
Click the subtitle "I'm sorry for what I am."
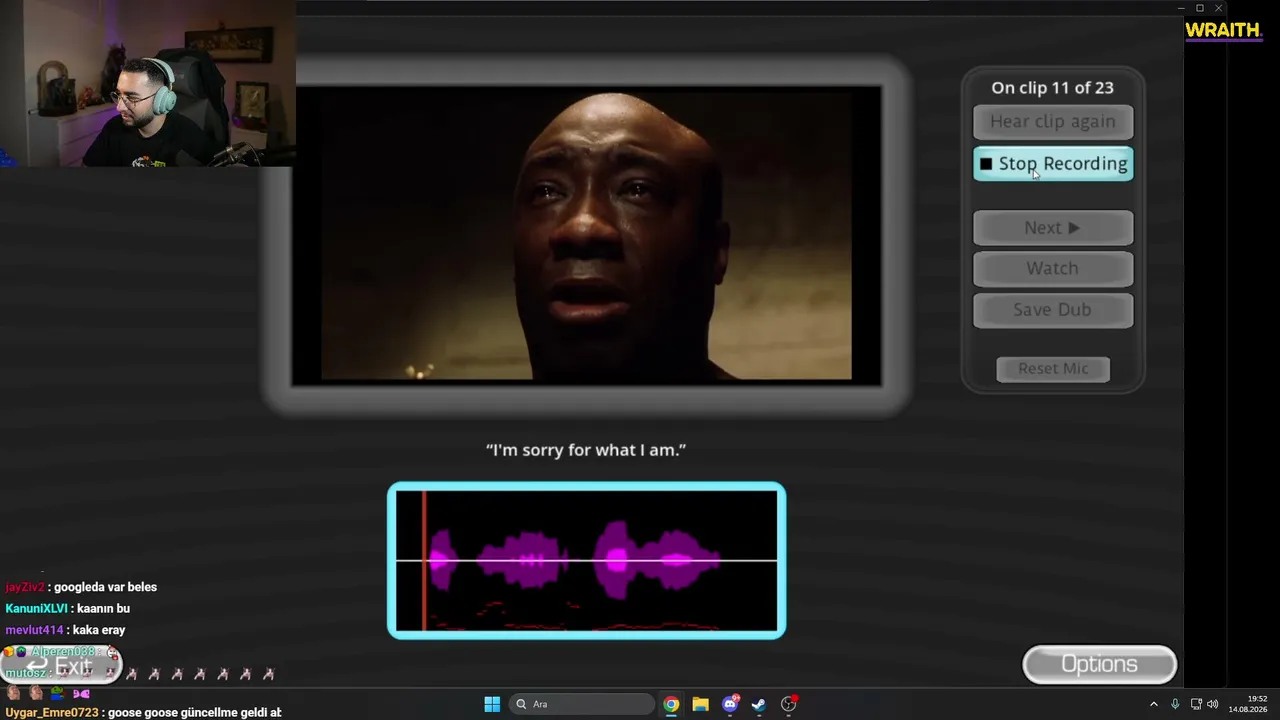(586, 450)
